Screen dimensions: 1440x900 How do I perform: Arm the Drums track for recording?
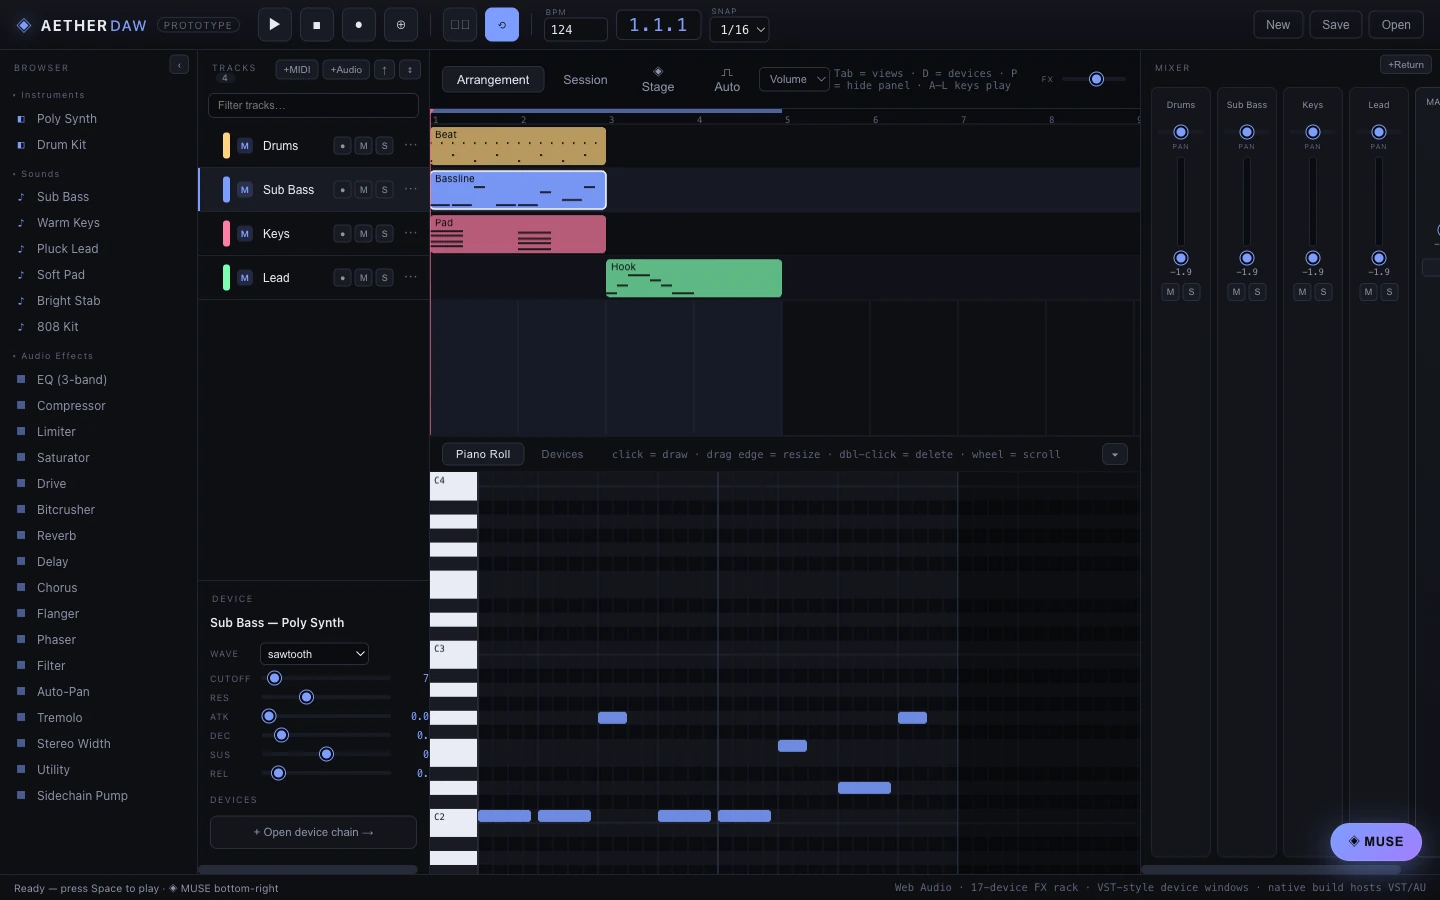(342, 146)
